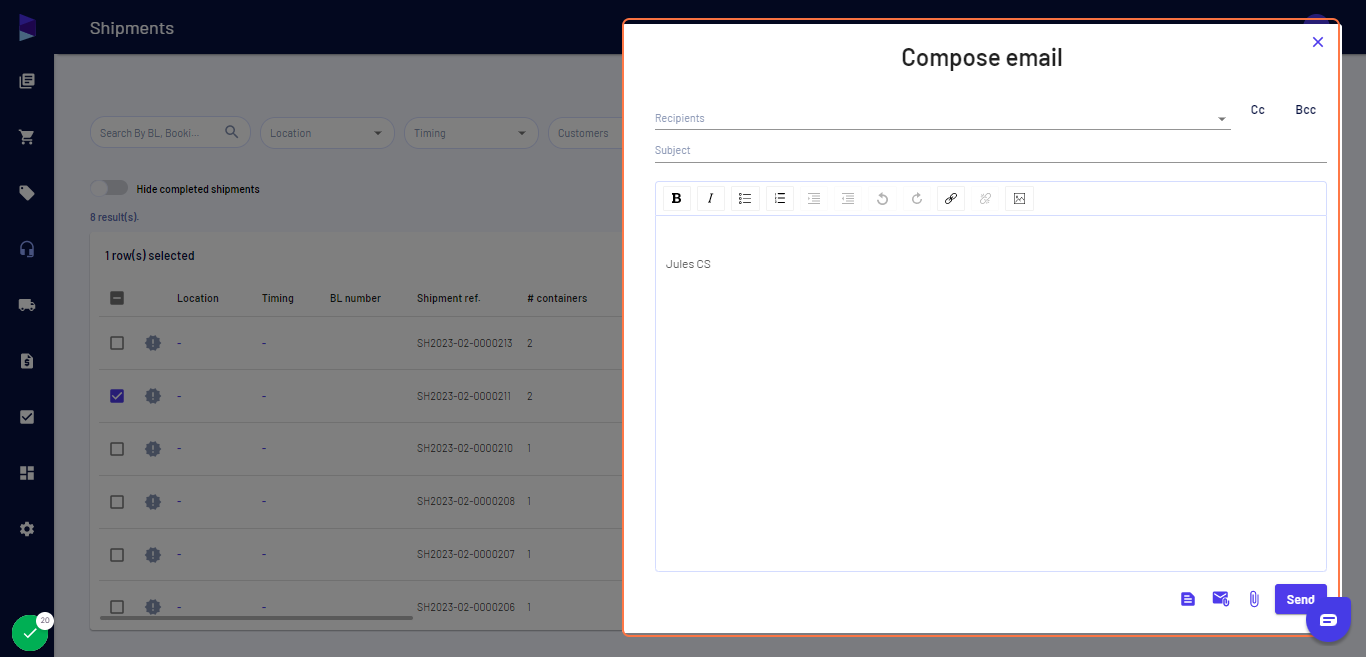Uncheck the row SH2023-02-0000211
Image resolution: width=1366 pixels, height=657 pixels.
pyautogui.click(x=117, y=396)
